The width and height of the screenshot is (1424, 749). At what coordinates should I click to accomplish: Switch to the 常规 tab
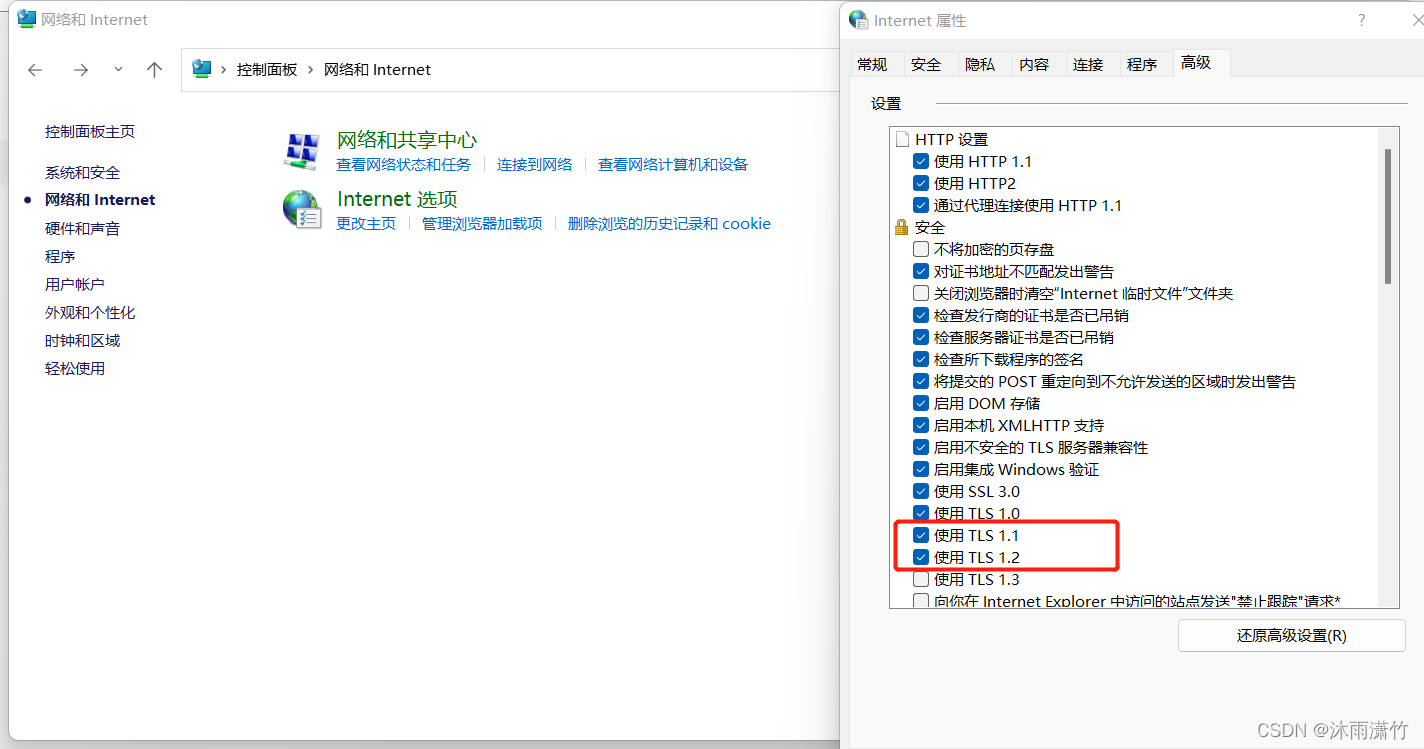(872, 64)
